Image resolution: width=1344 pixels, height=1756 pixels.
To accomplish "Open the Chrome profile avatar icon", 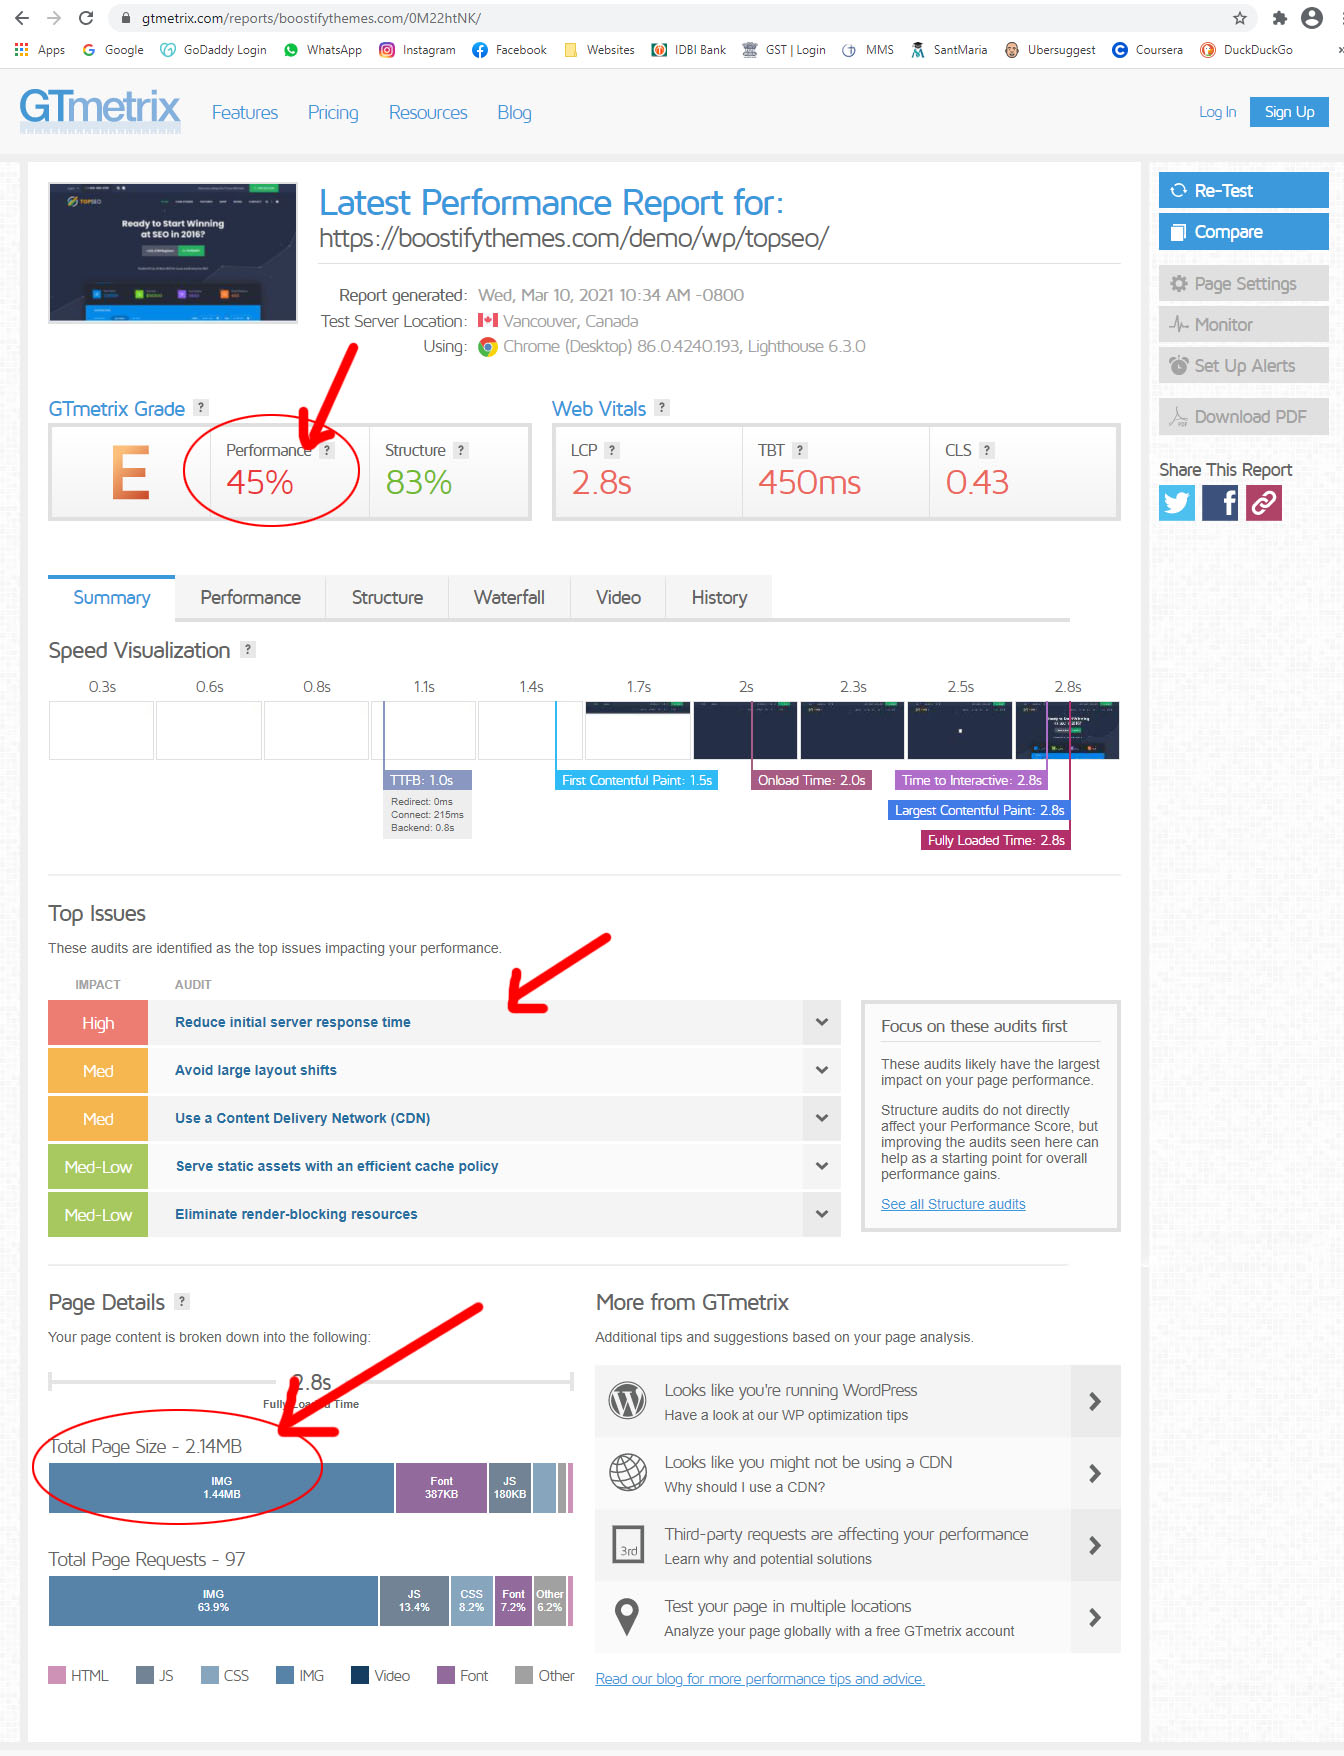I will [1312, 18].
